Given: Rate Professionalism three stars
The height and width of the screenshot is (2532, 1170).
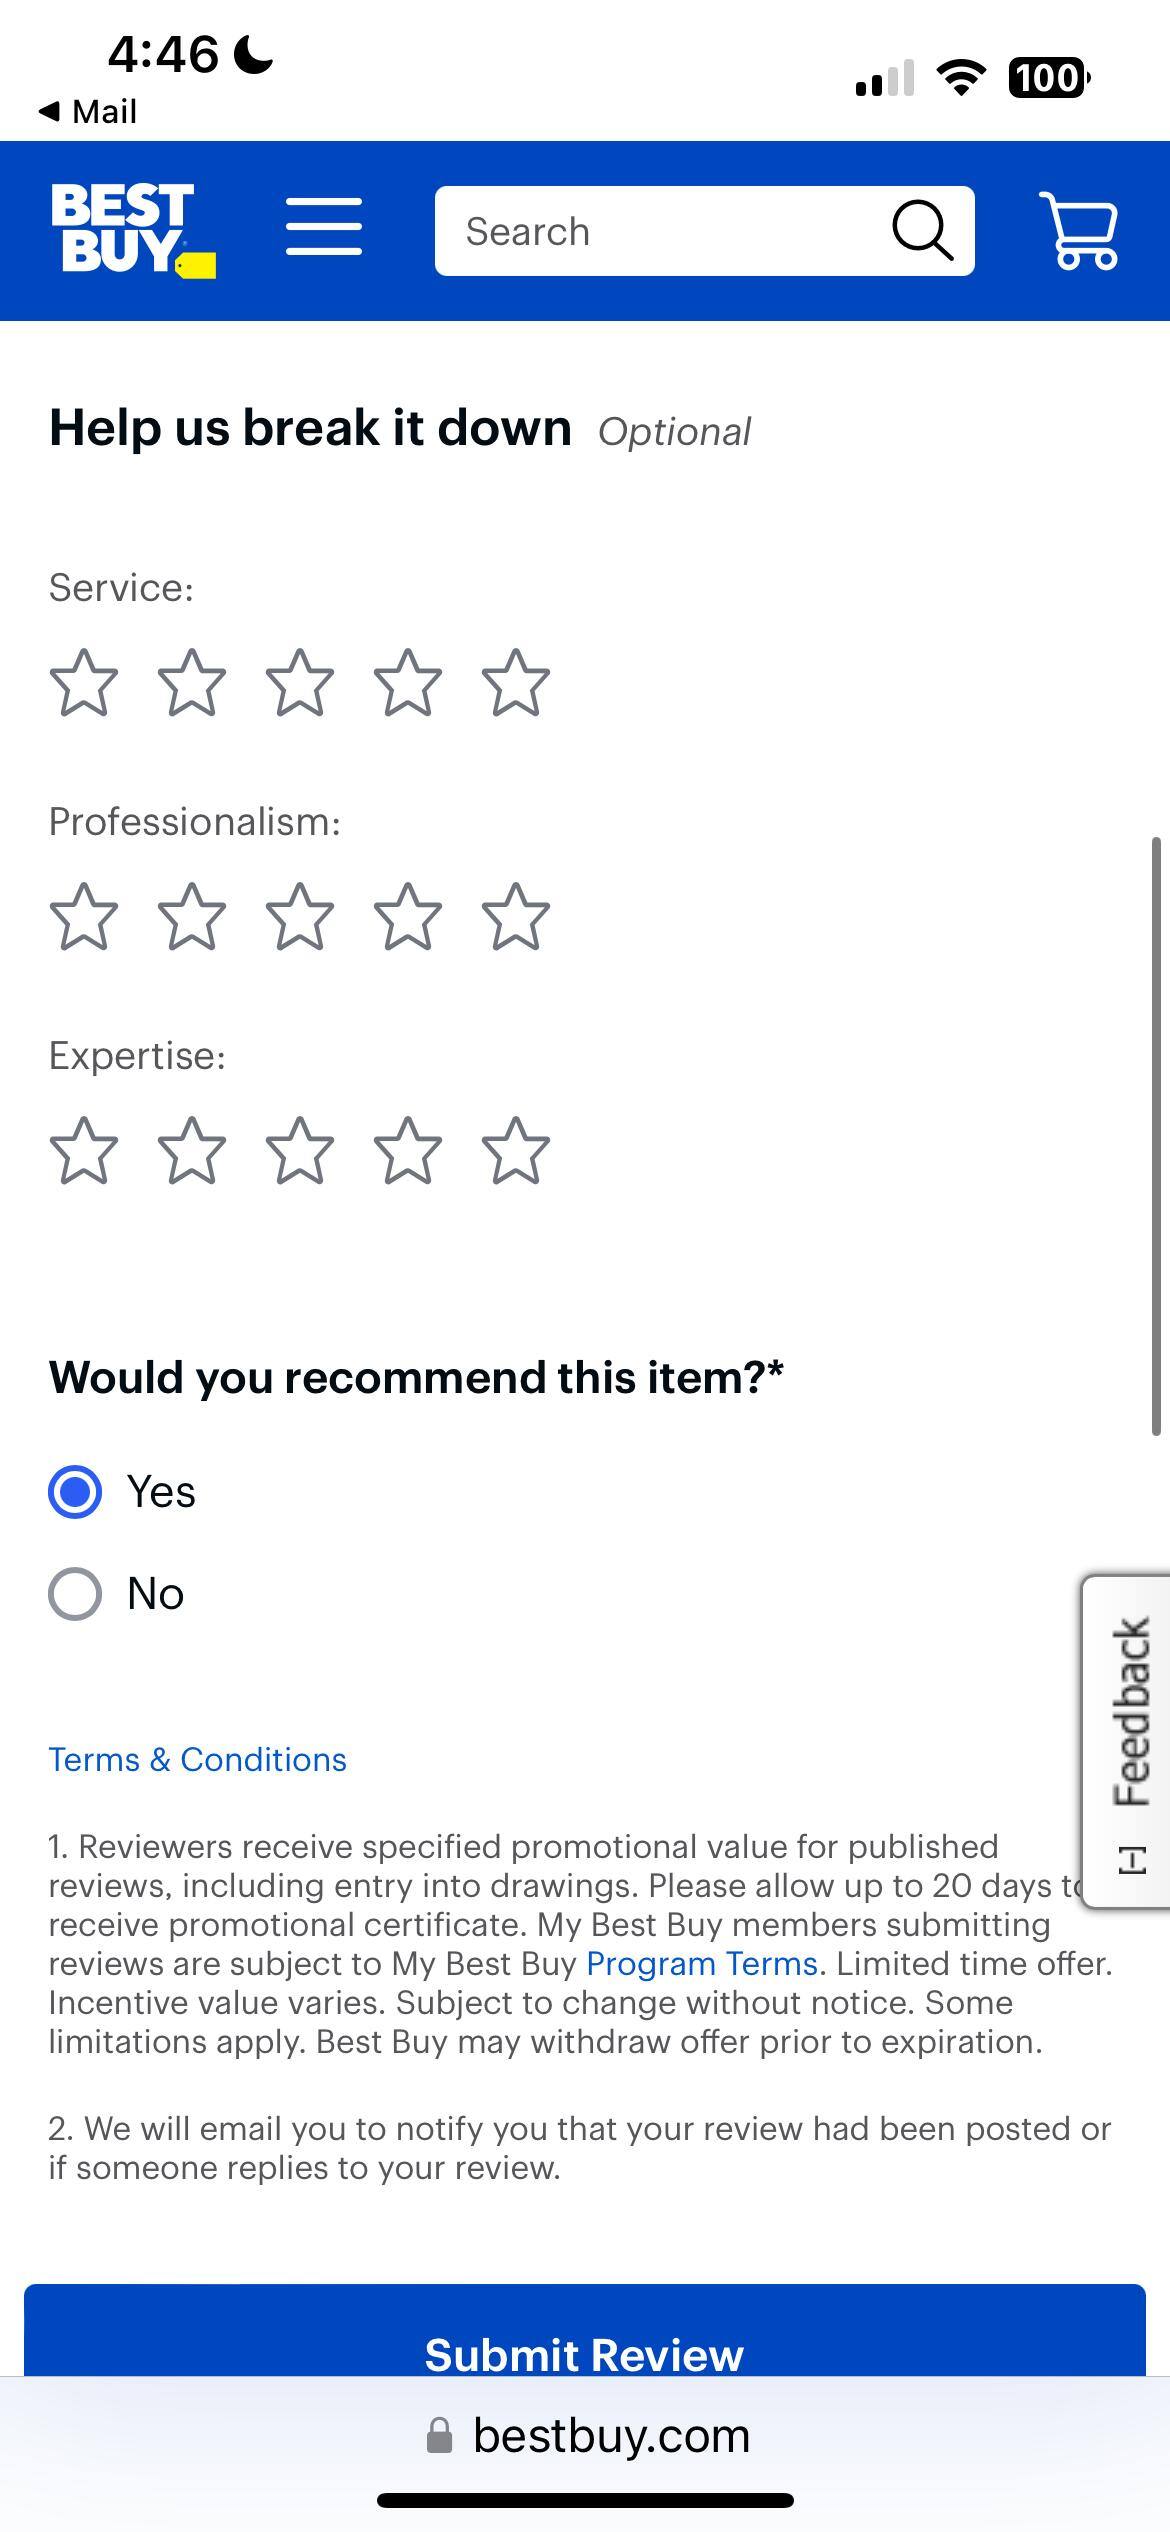Looking at the screenshot, I should (300, 918).
